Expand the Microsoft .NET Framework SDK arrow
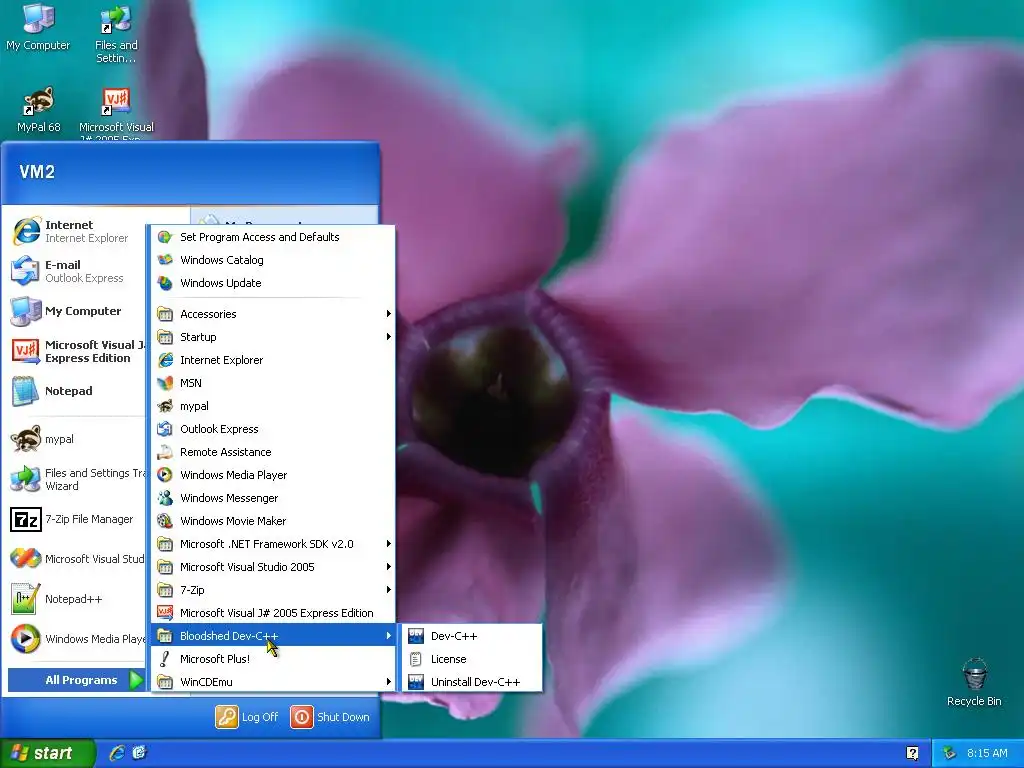1024x768 pixels. tap(389, 544)
